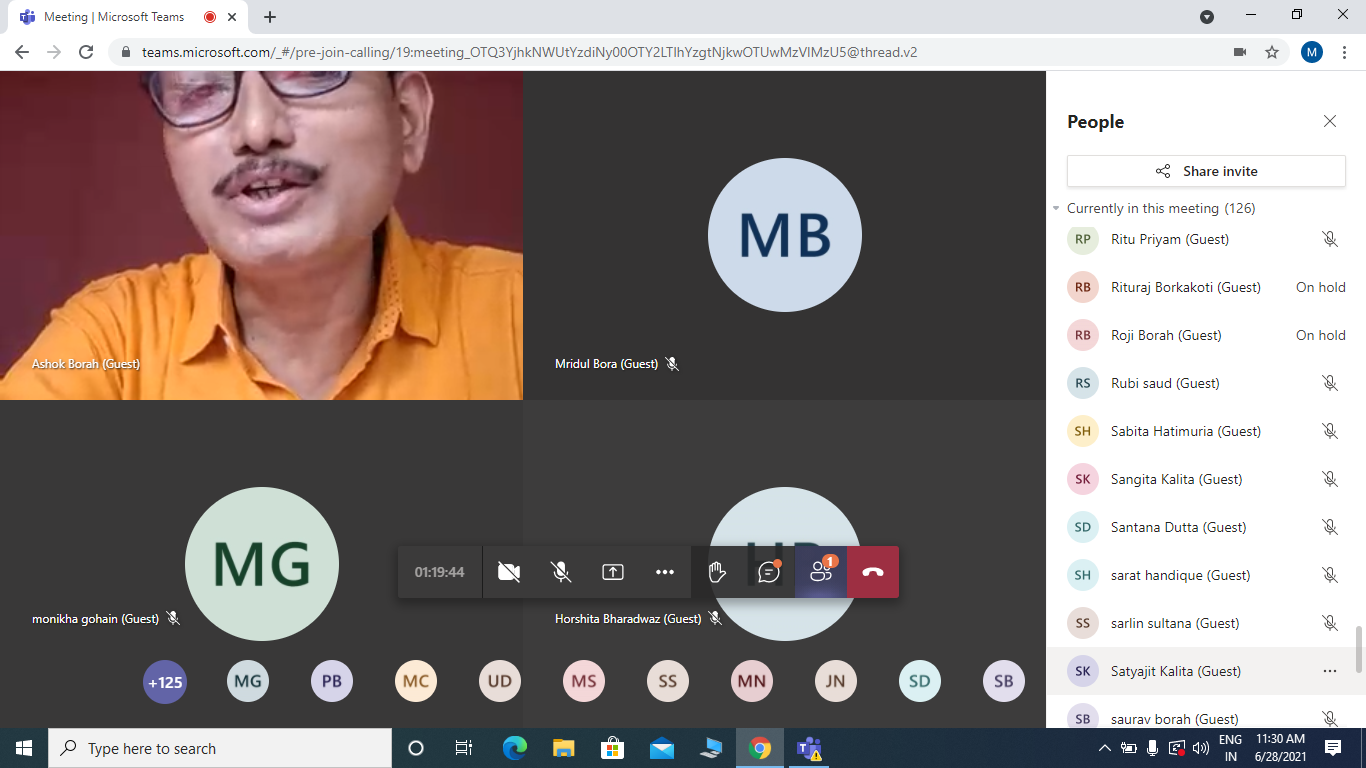
Task: Hang up the call with red button
Action: pos(873,572)
